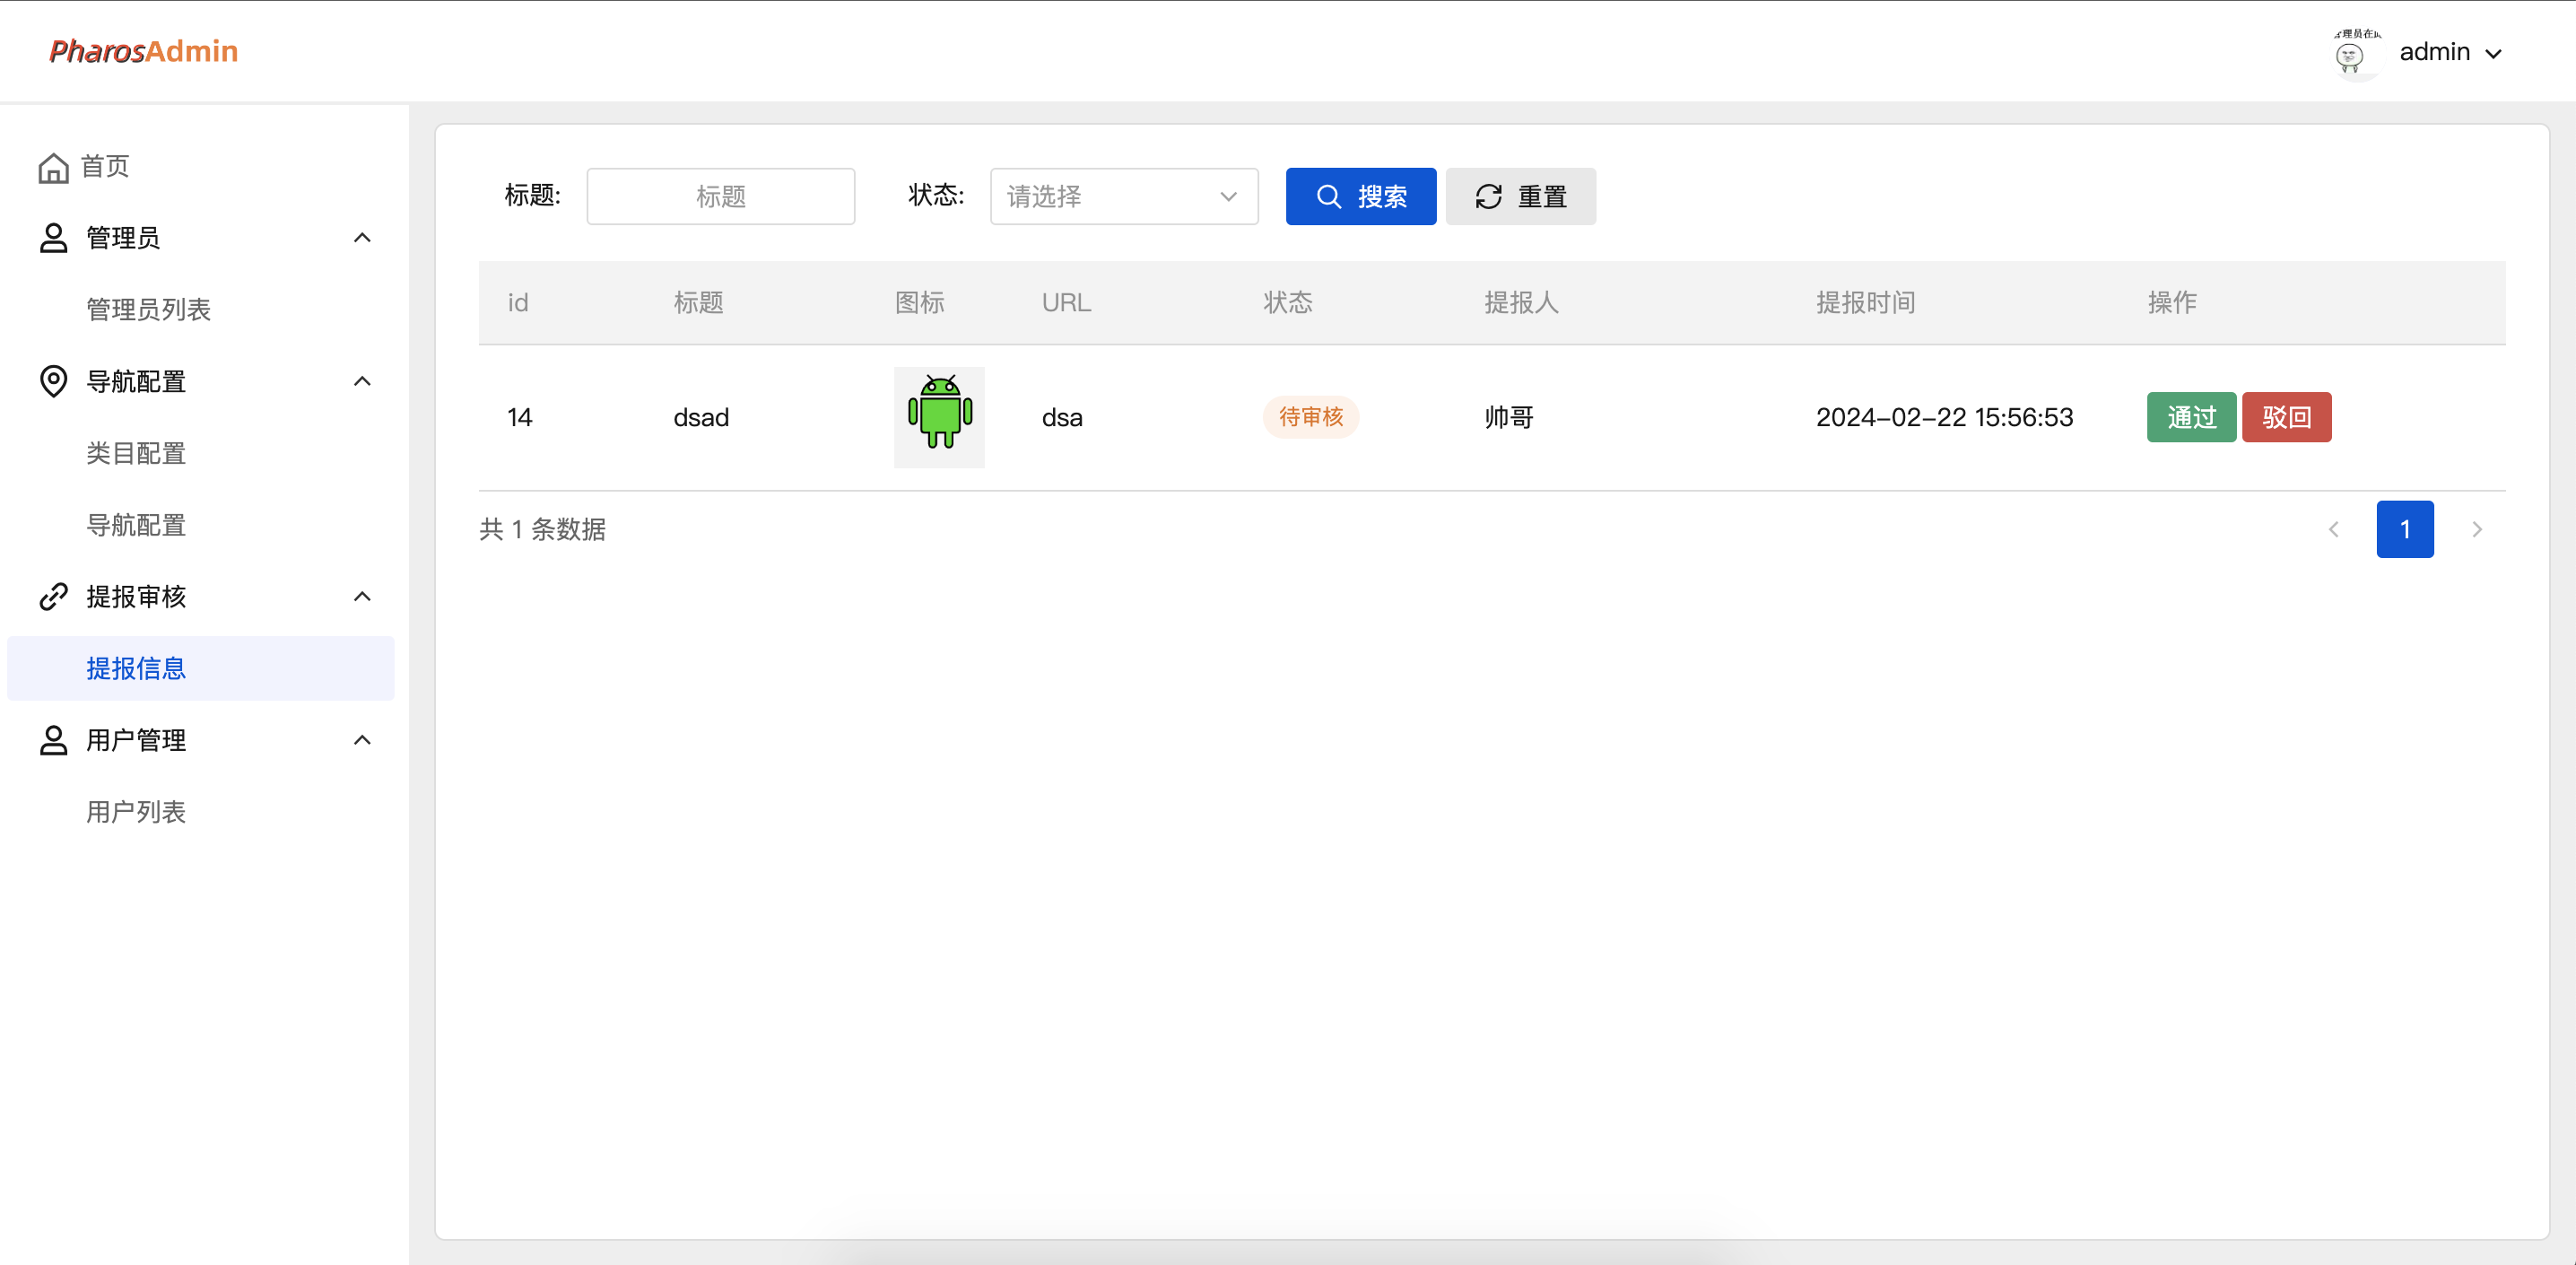Screen dimensions: 2576x1265
Task: Click the admin avatar image at top right
Action: (x=2351, y=55)
